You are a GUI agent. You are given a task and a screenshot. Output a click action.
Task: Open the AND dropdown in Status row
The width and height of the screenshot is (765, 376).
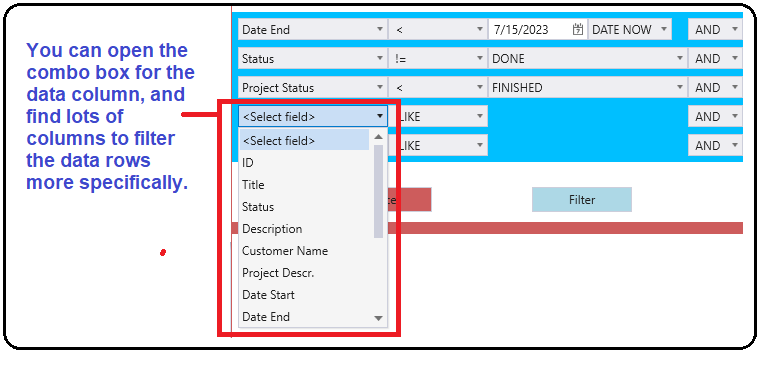click(x=715, y=59)
